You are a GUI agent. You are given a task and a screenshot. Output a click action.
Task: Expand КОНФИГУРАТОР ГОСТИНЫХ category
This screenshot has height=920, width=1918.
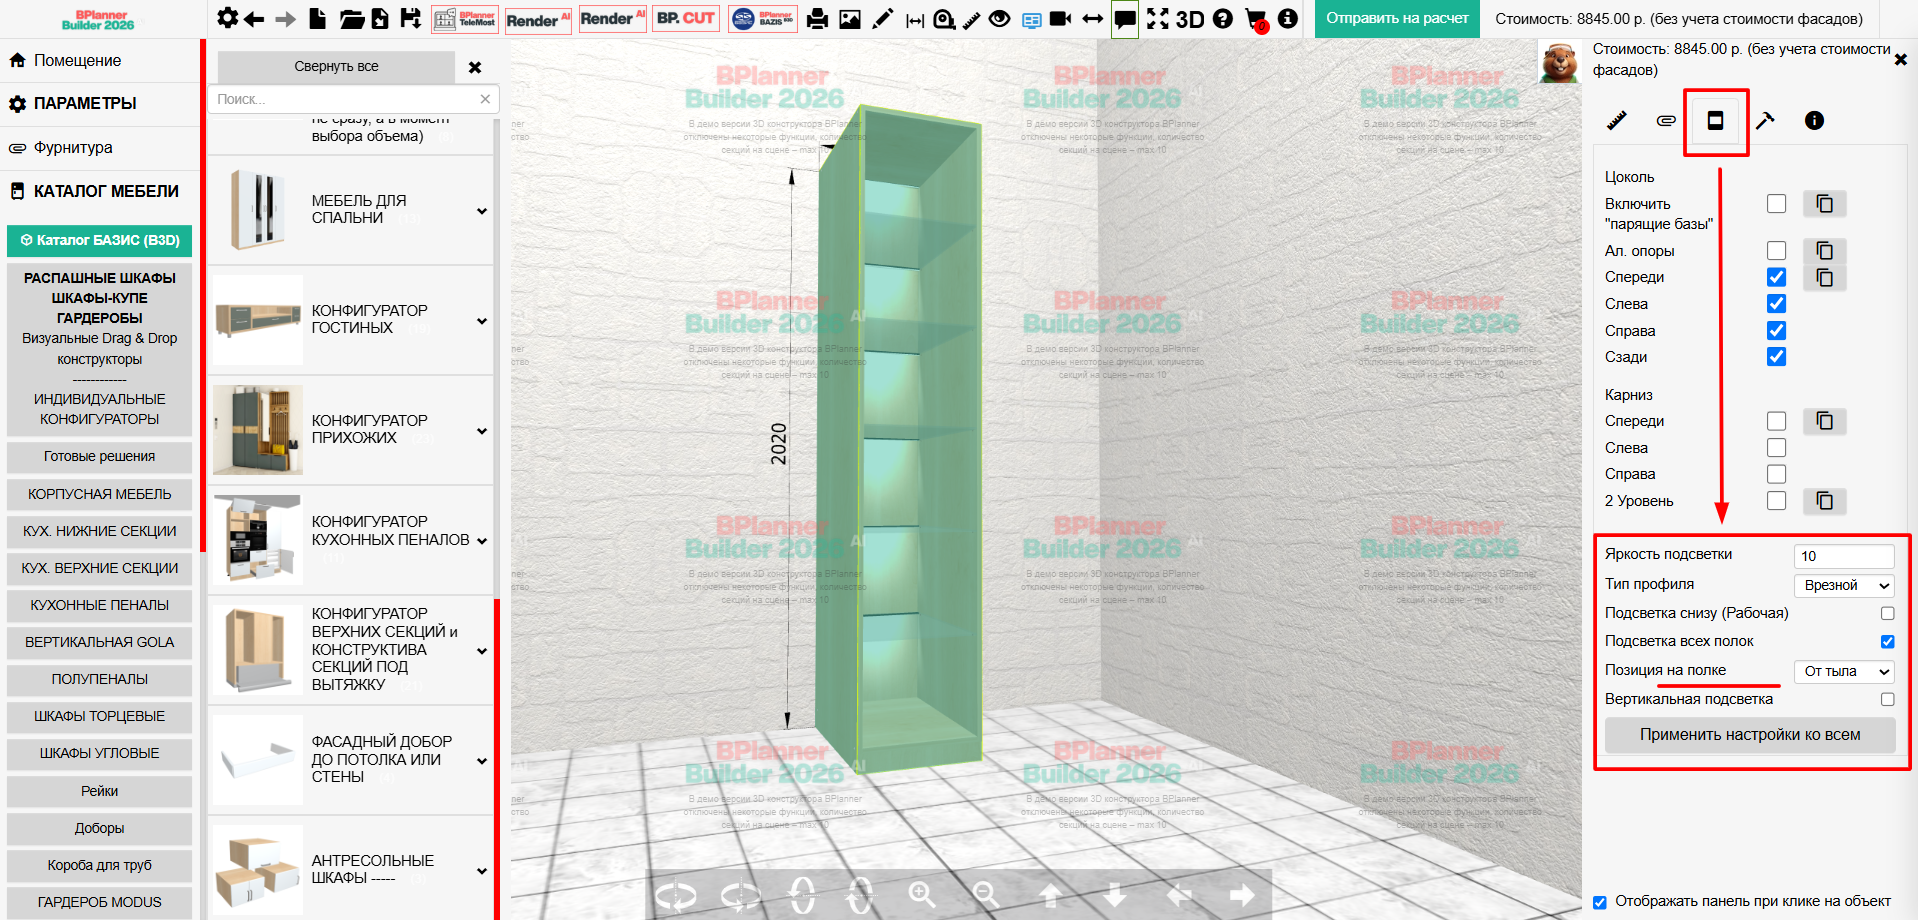(482, 321)
